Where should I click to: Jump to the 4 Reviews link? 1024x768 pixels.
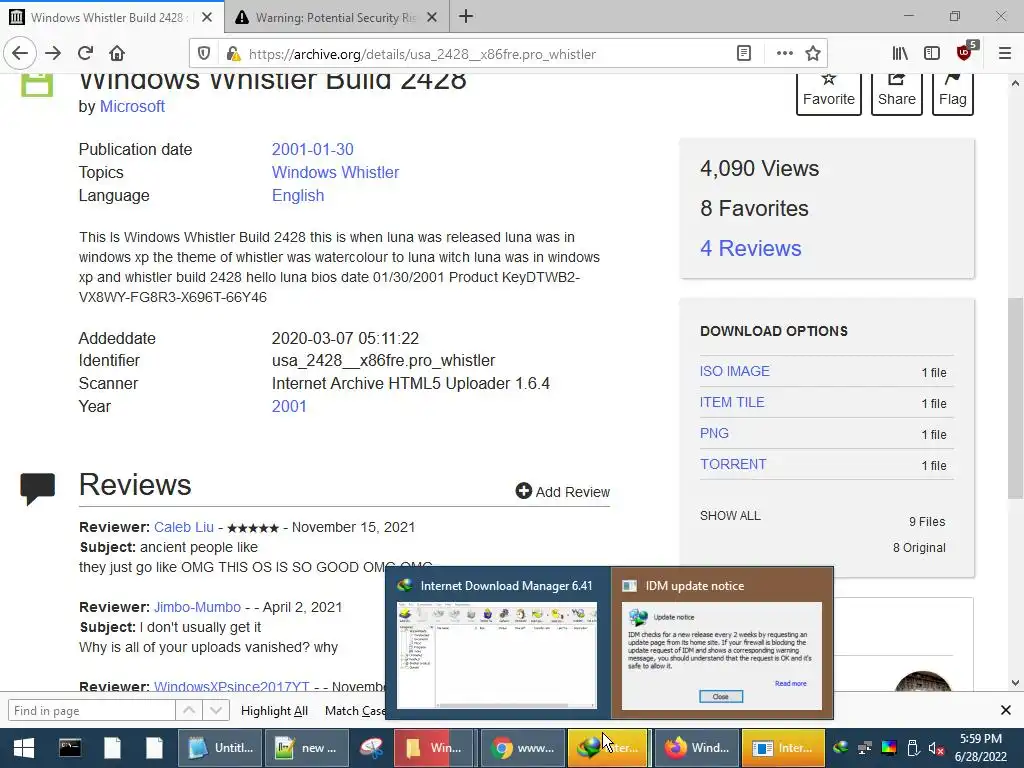(x=750, y=248)
